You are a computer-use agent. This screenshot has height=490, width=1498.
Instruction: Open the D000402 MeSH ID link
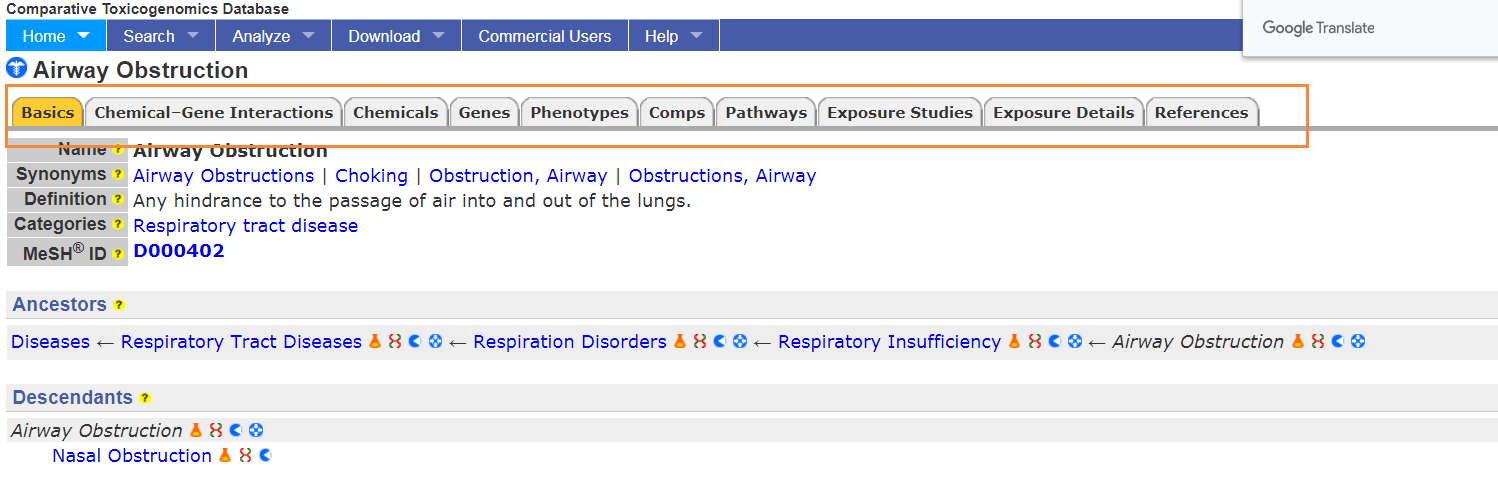click(179, 251)
